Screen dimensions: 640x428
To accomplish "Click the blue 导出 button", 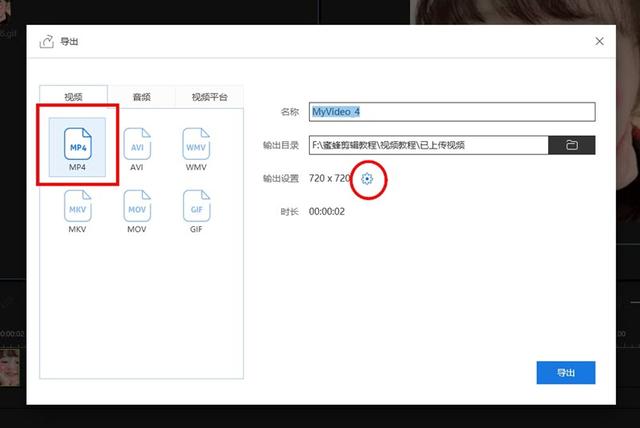I will [x=566, y=373].
